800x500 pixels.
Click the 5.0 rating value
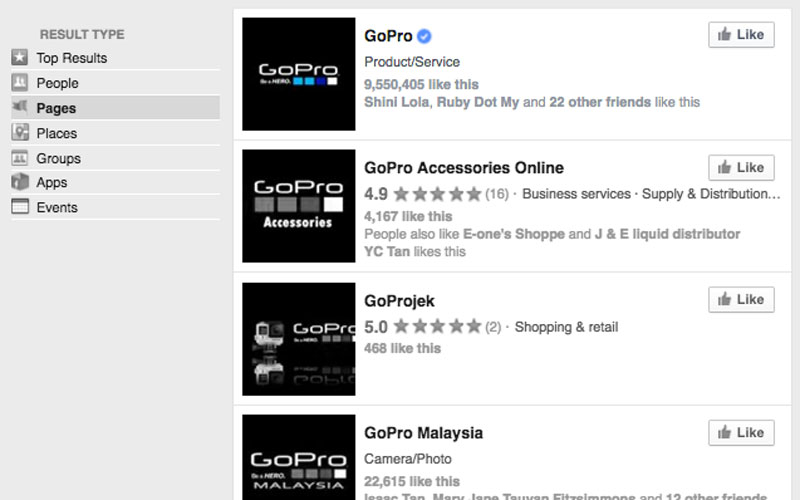coord(376,327)
